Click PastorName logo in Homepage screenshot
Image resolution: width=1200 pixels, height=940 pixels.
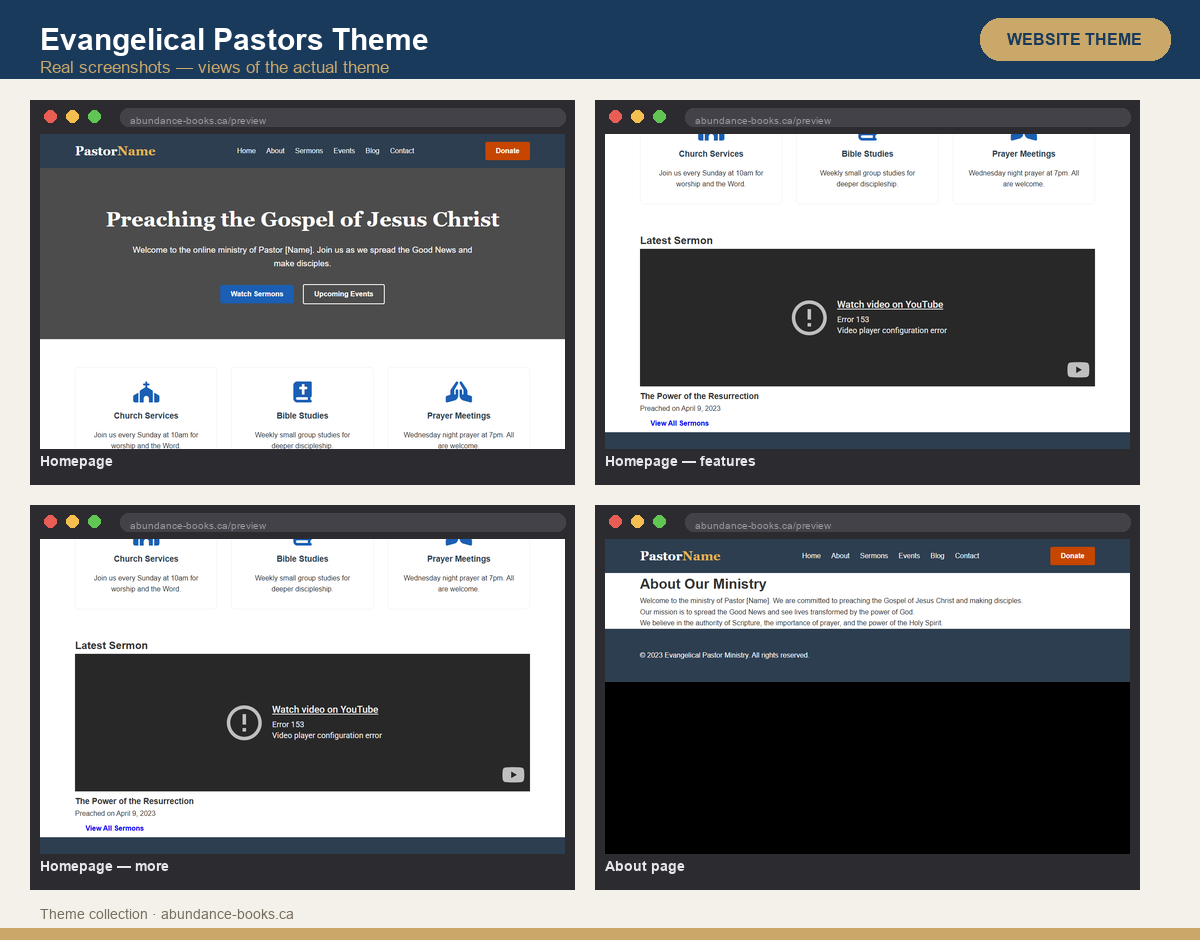[115, 151]
